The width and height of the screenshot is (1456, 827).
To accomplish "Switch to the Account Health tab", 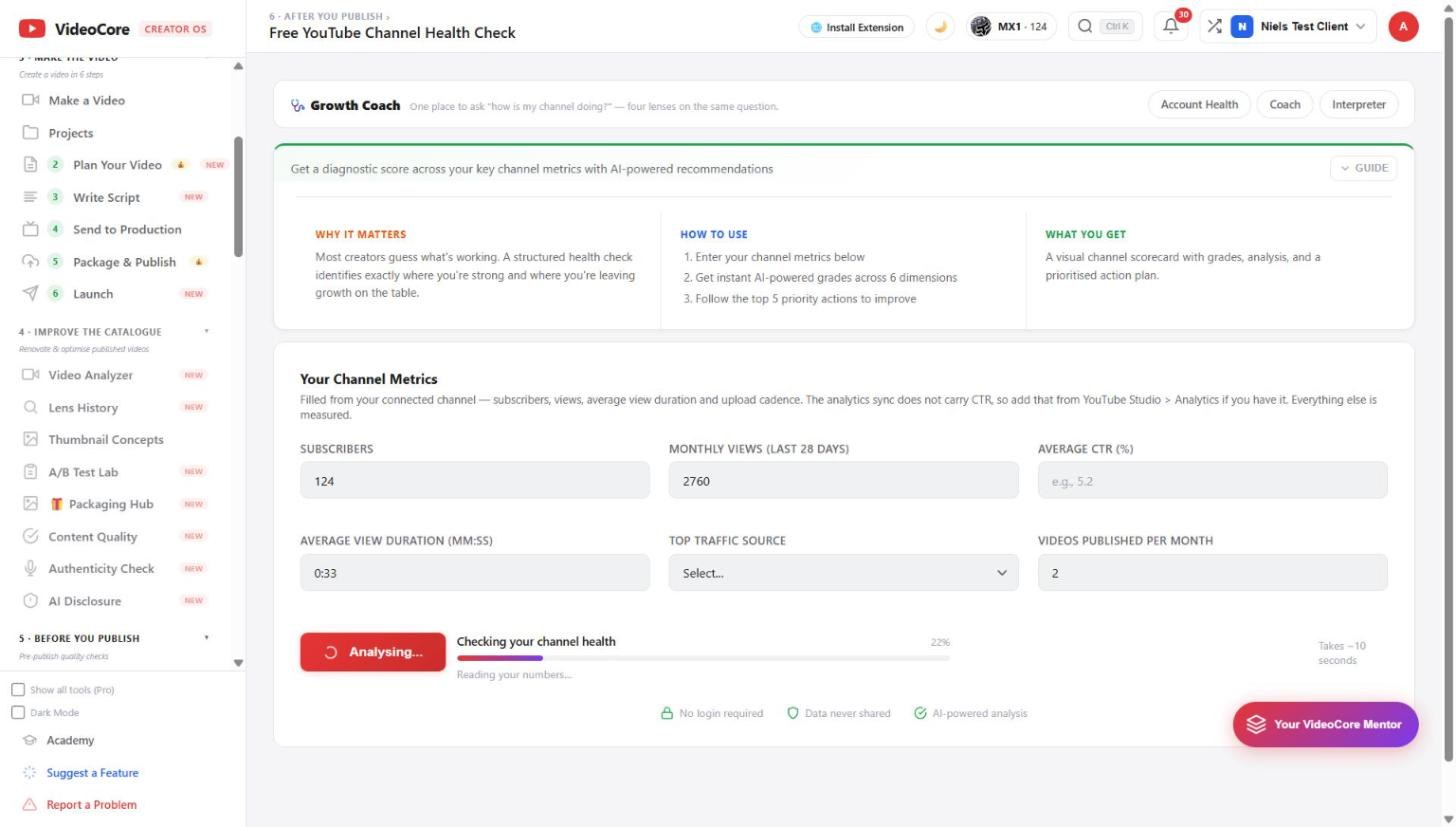I will (x=1199, y=104).
